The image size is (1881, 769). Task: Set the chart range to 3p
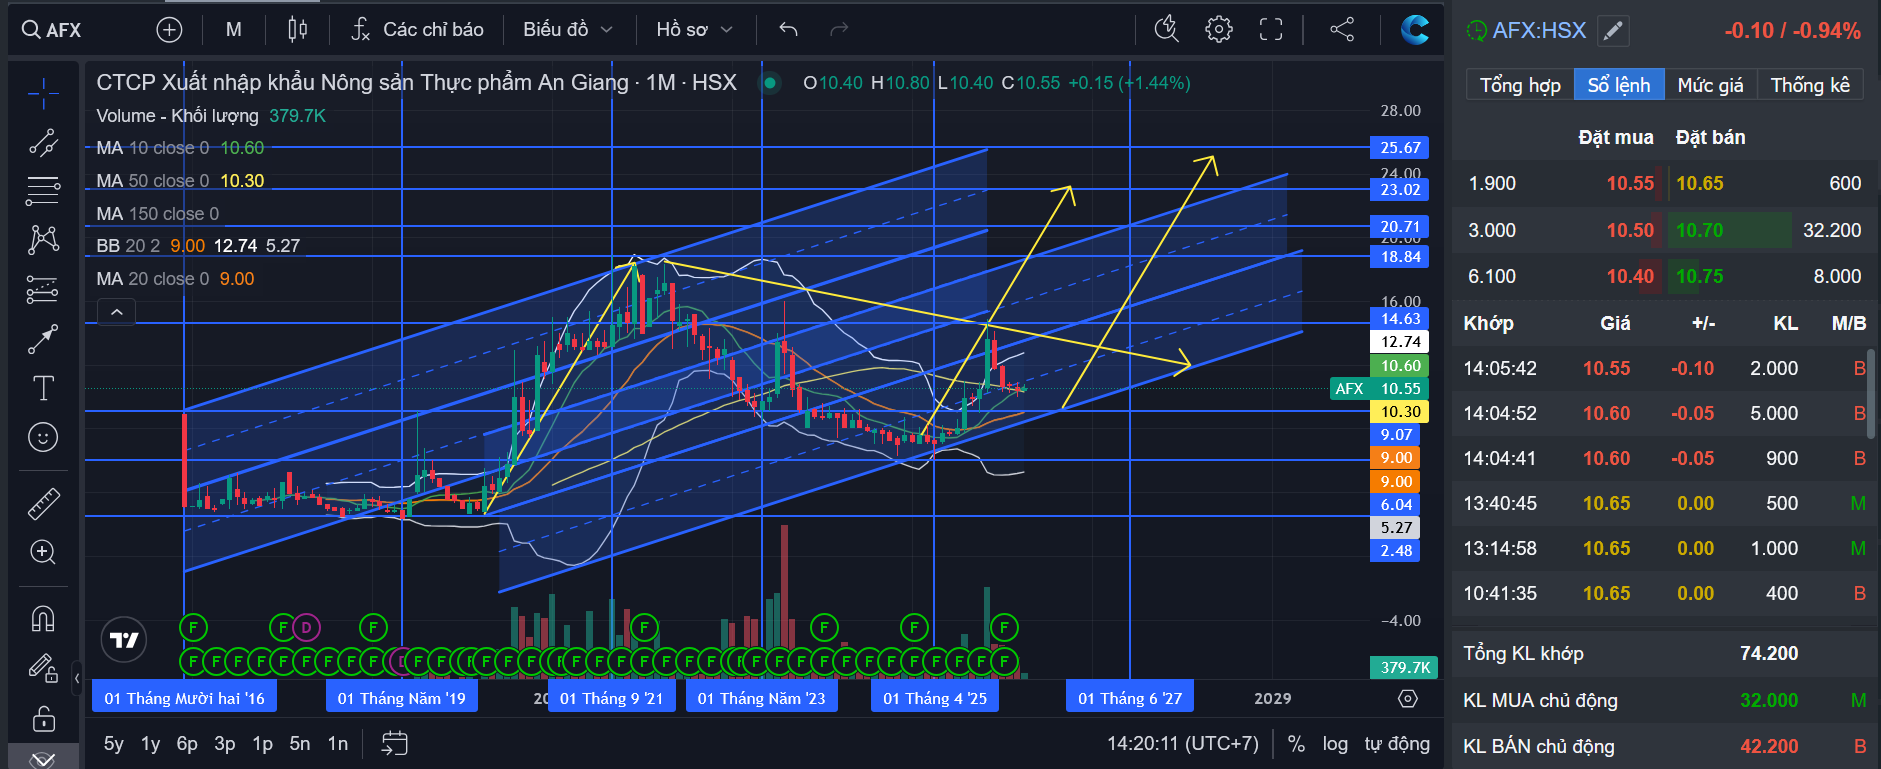pos(225,744)
